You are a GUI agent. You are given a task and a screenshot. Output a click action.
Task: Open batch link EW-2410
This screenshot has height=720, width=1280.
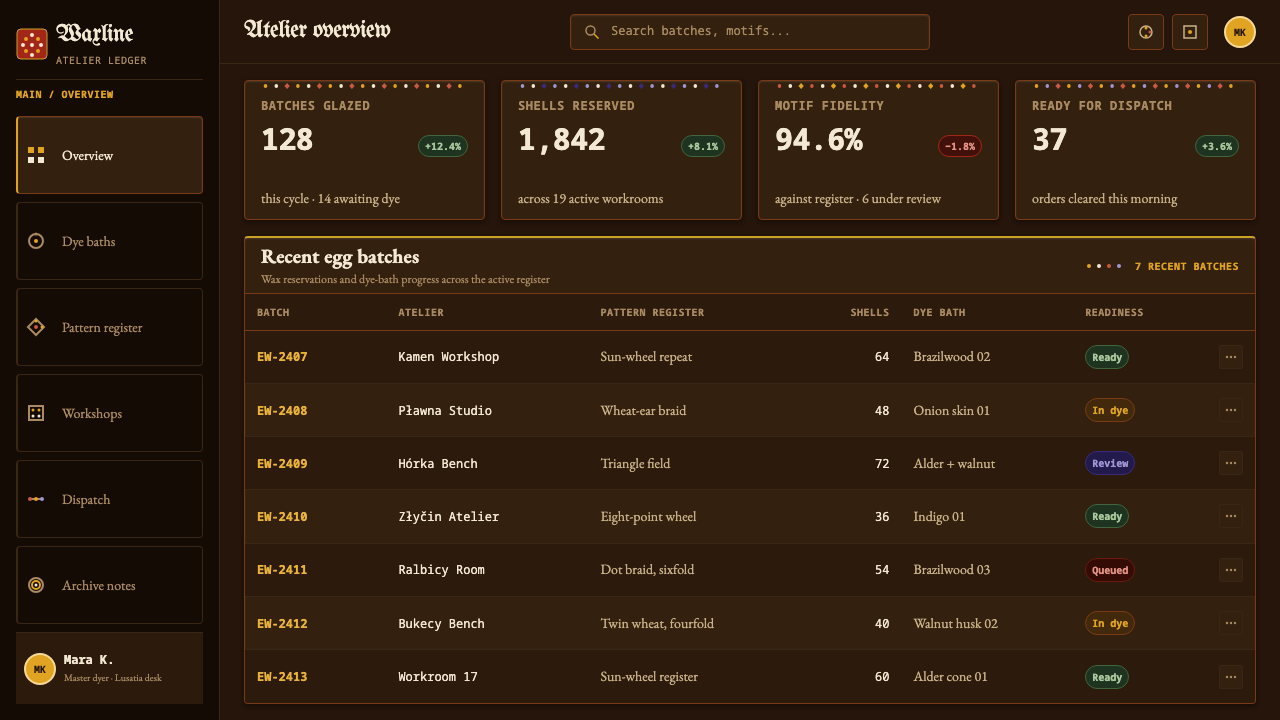click(282, 517)
